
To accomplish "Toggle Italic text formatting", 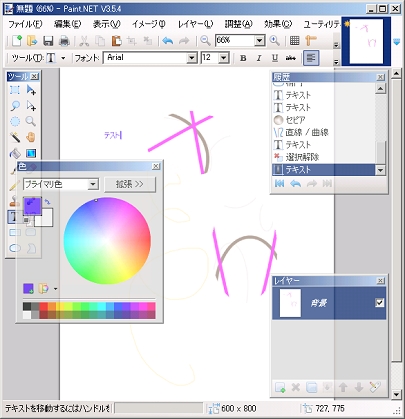I will coord(259,58).
